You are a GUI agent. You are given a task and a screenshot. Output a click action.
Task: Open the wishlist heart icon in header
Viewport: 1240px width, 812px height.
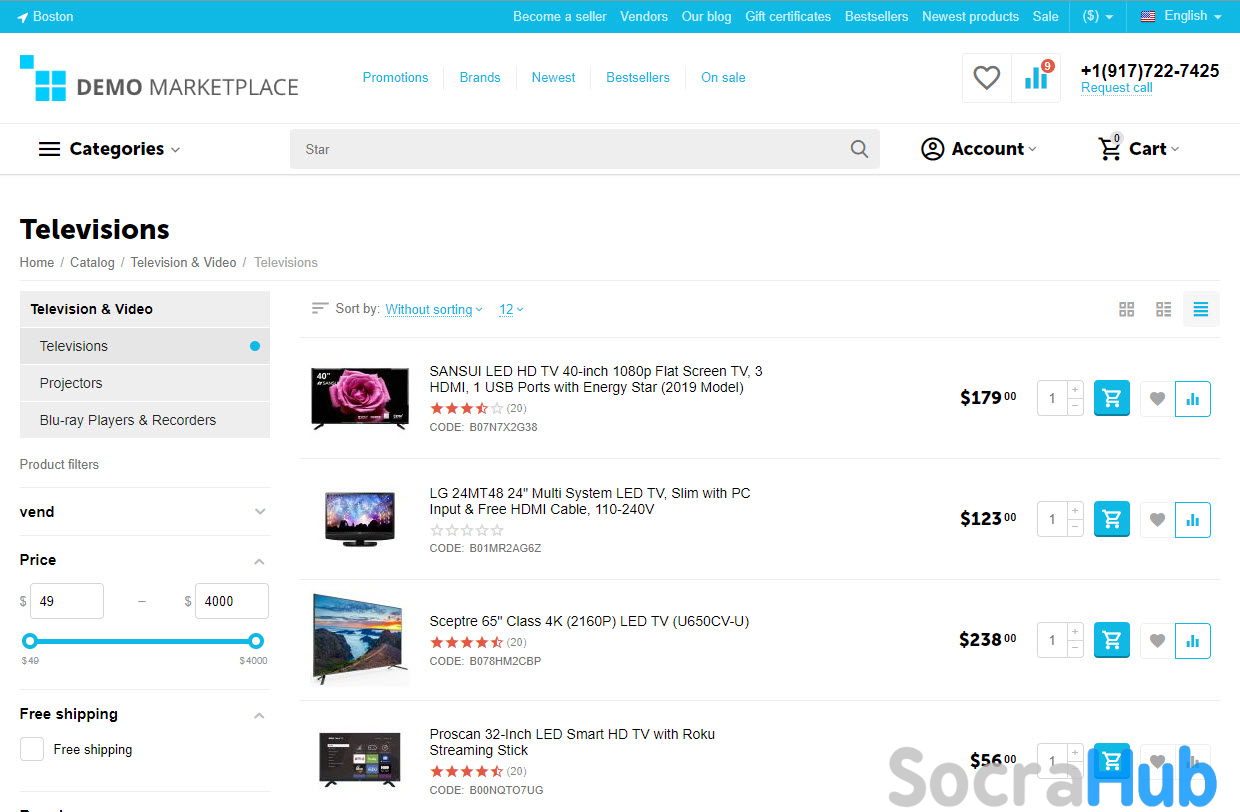point(987,78)
